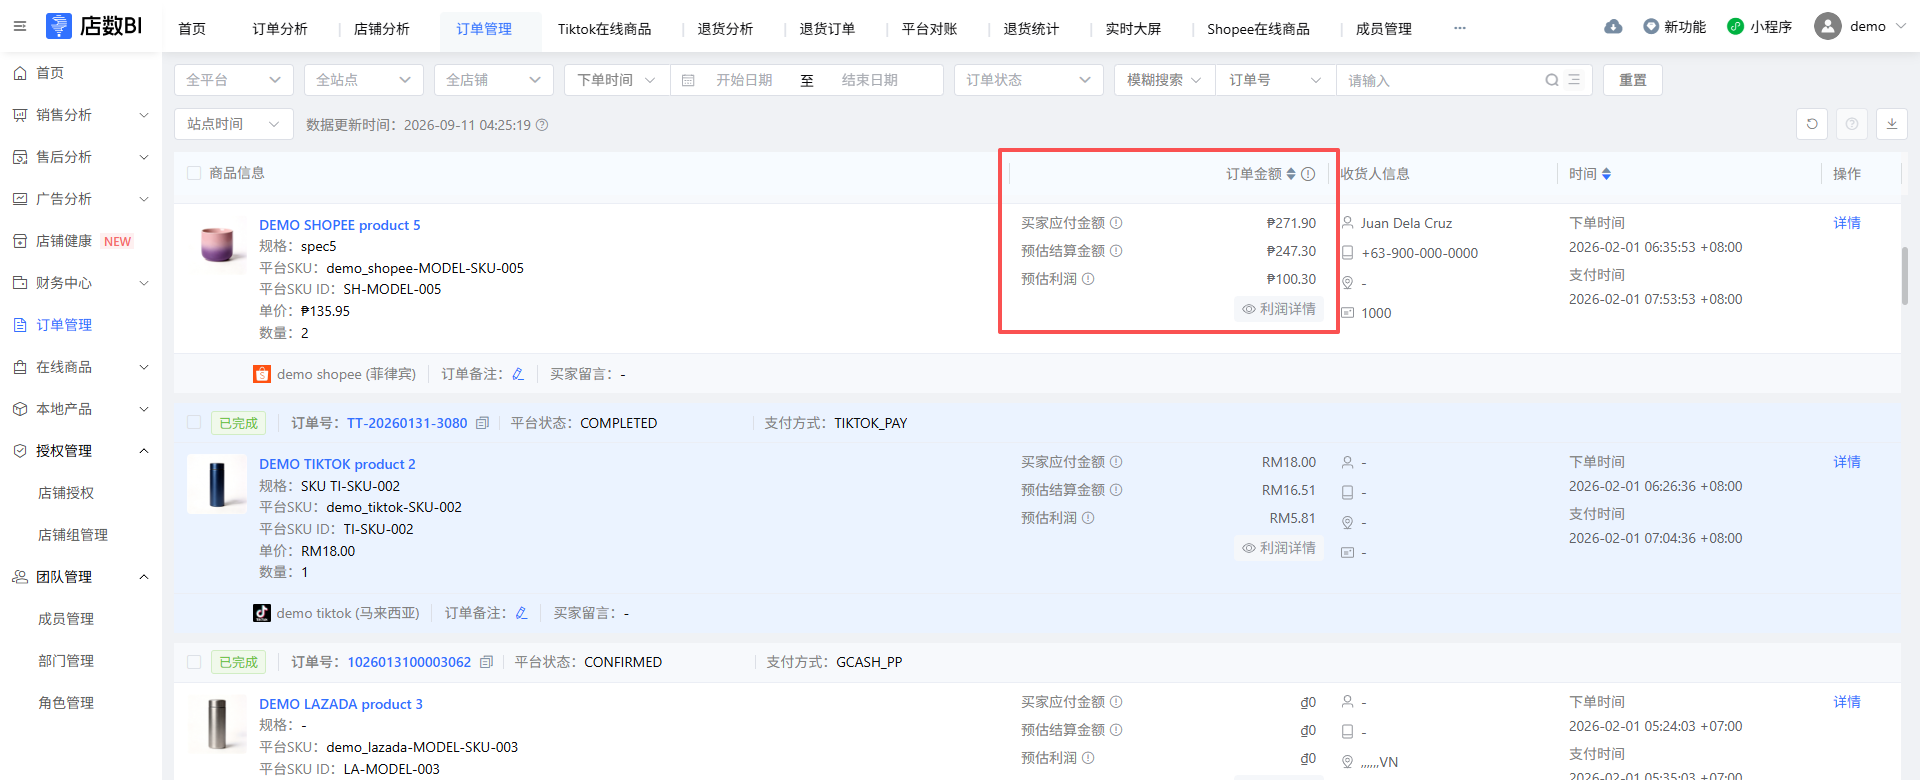Open the DEMO LAZADA product 3 link
Viewport: 1920px width, 780px height.
[341, 704]
